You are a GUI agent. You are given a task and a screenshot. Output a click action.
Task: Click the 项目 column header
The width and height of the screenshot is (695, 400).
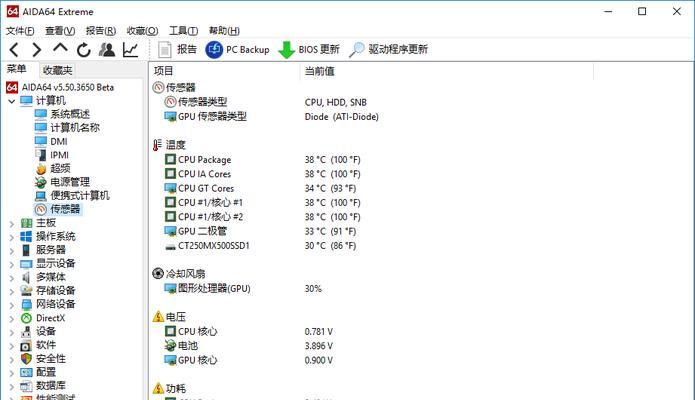click(225, 71)
